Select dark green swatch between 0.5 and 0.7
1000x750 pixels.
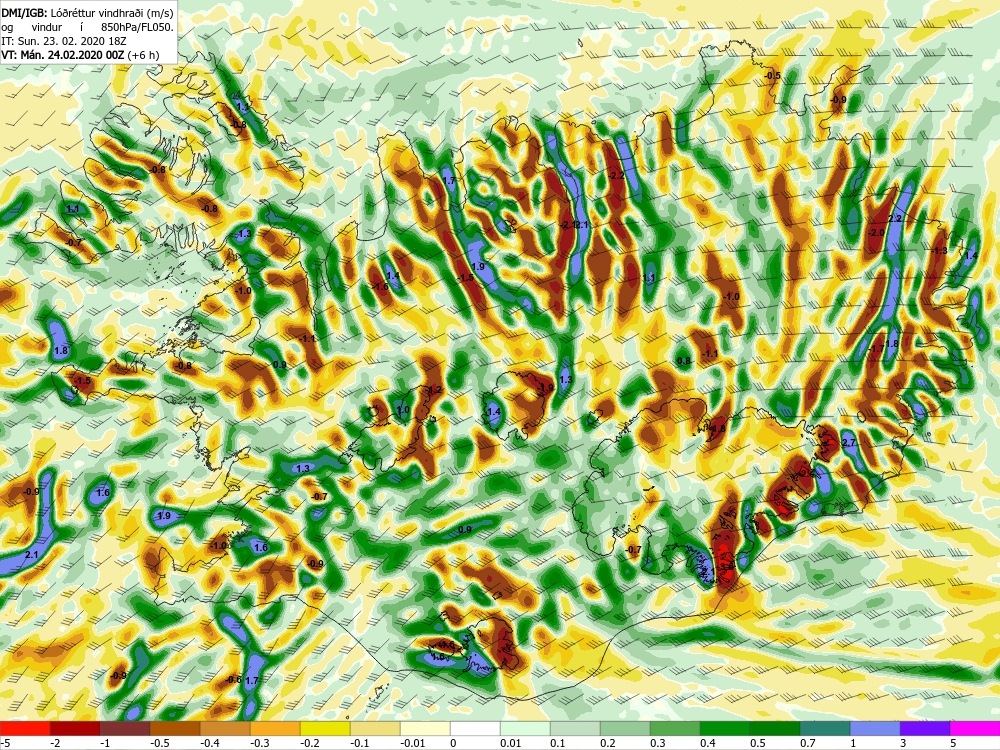[775, 728]
